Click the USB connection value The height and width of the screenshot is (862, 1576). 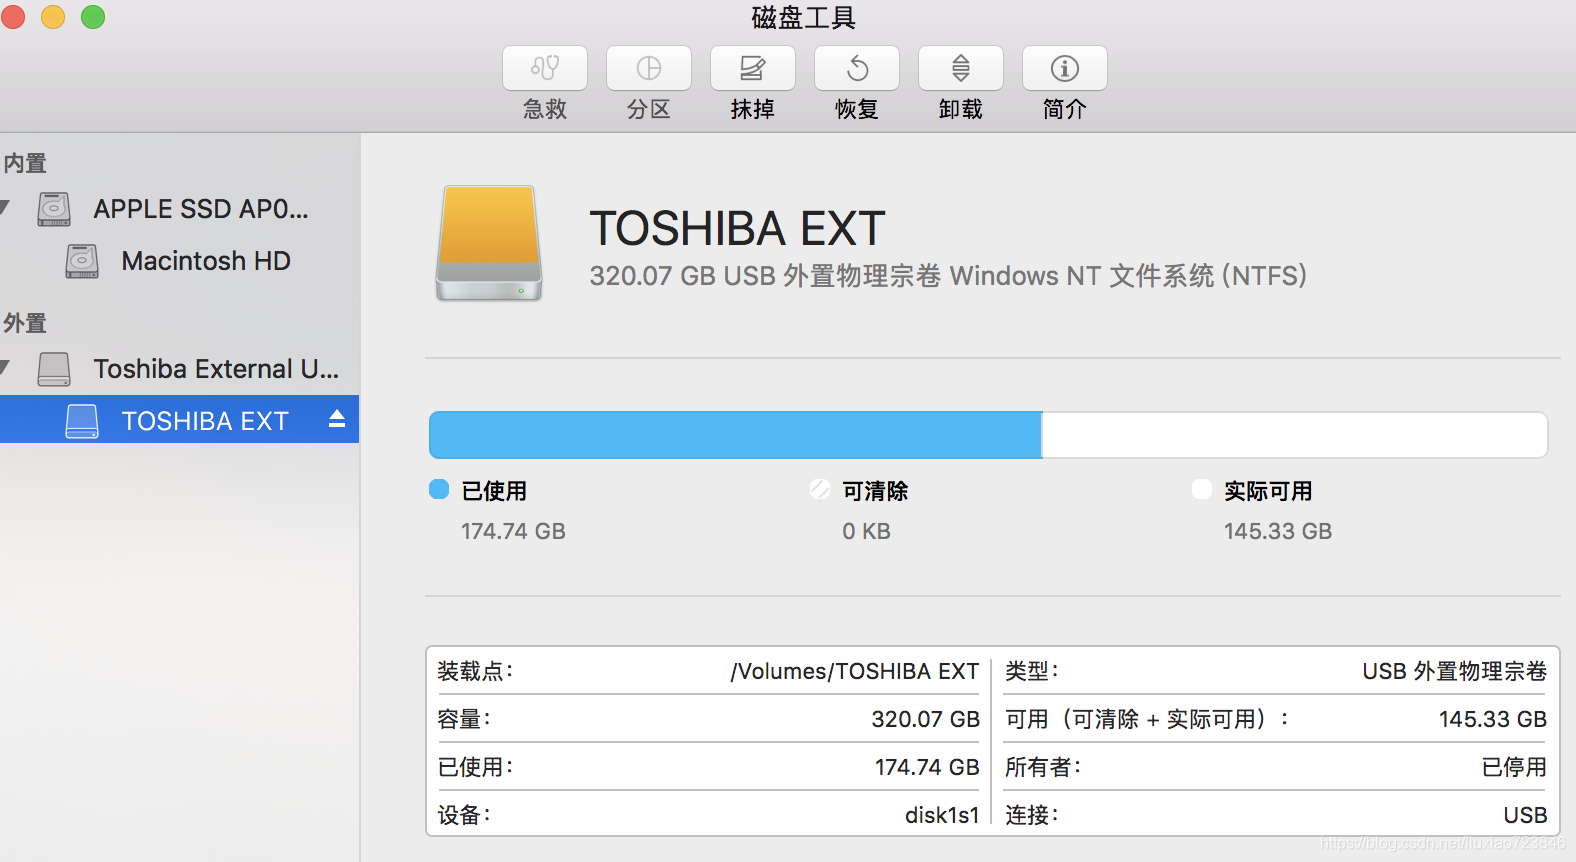(1526, 815)
